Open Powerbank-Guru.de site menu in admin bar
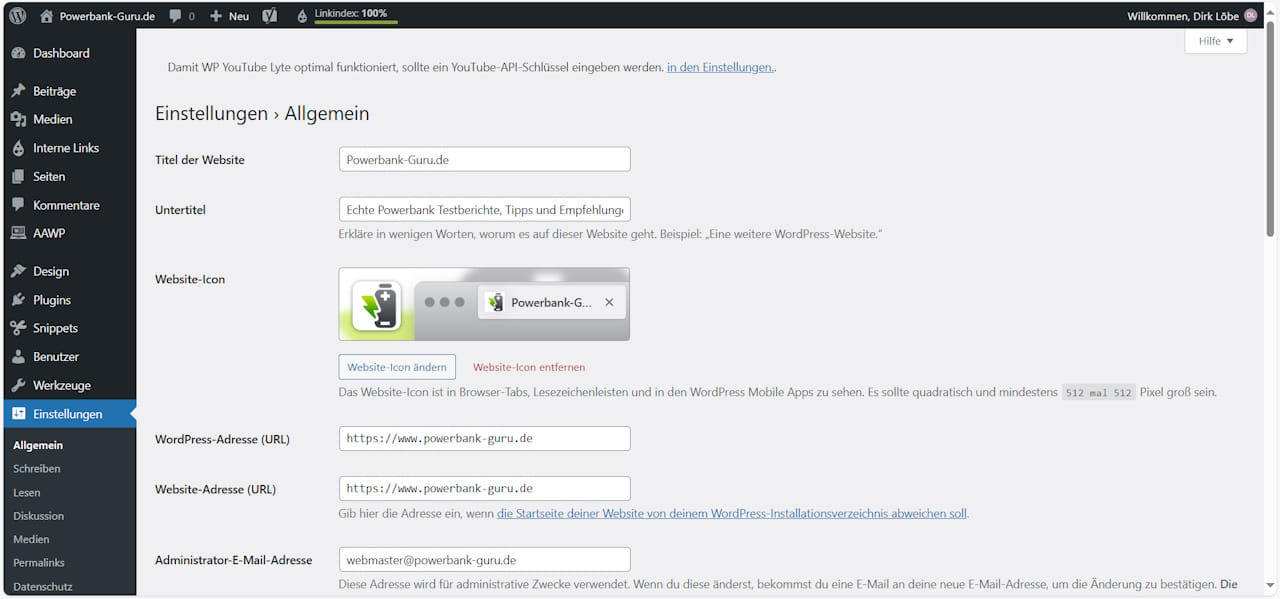Viewport: 1280px width, 599px height. click(x=98, y=16)
